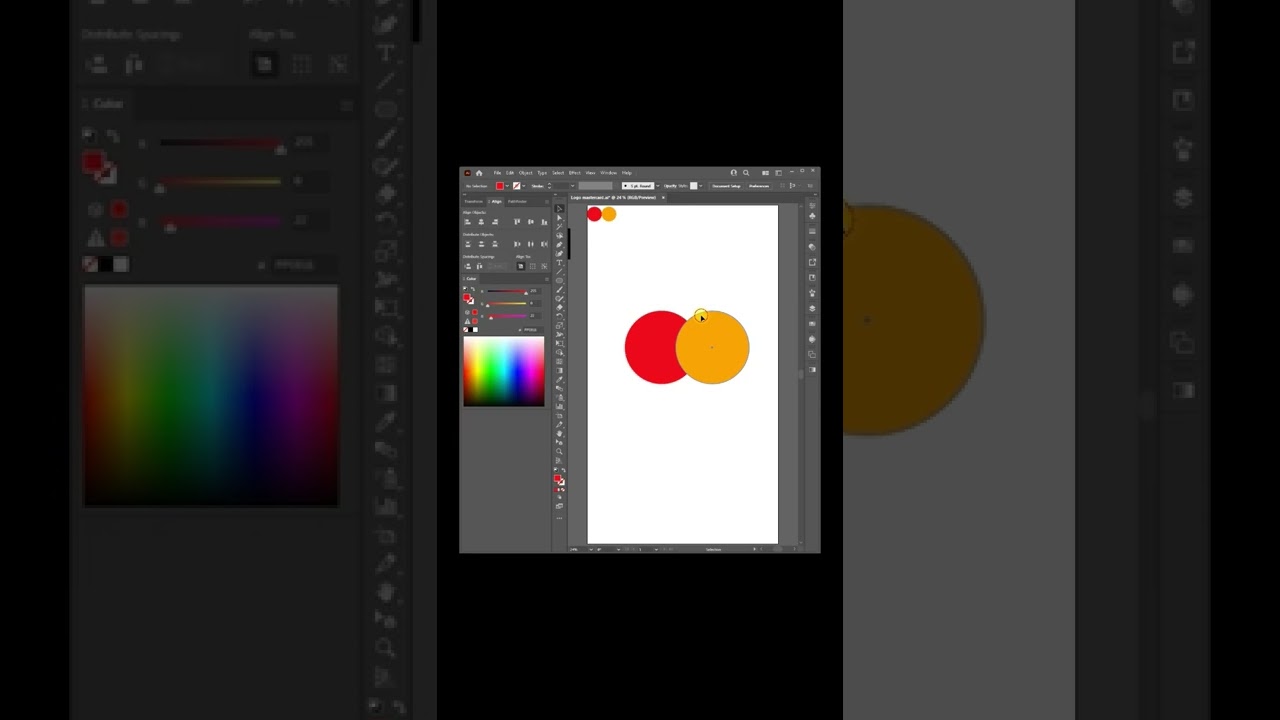Select the Type tool

559,263
